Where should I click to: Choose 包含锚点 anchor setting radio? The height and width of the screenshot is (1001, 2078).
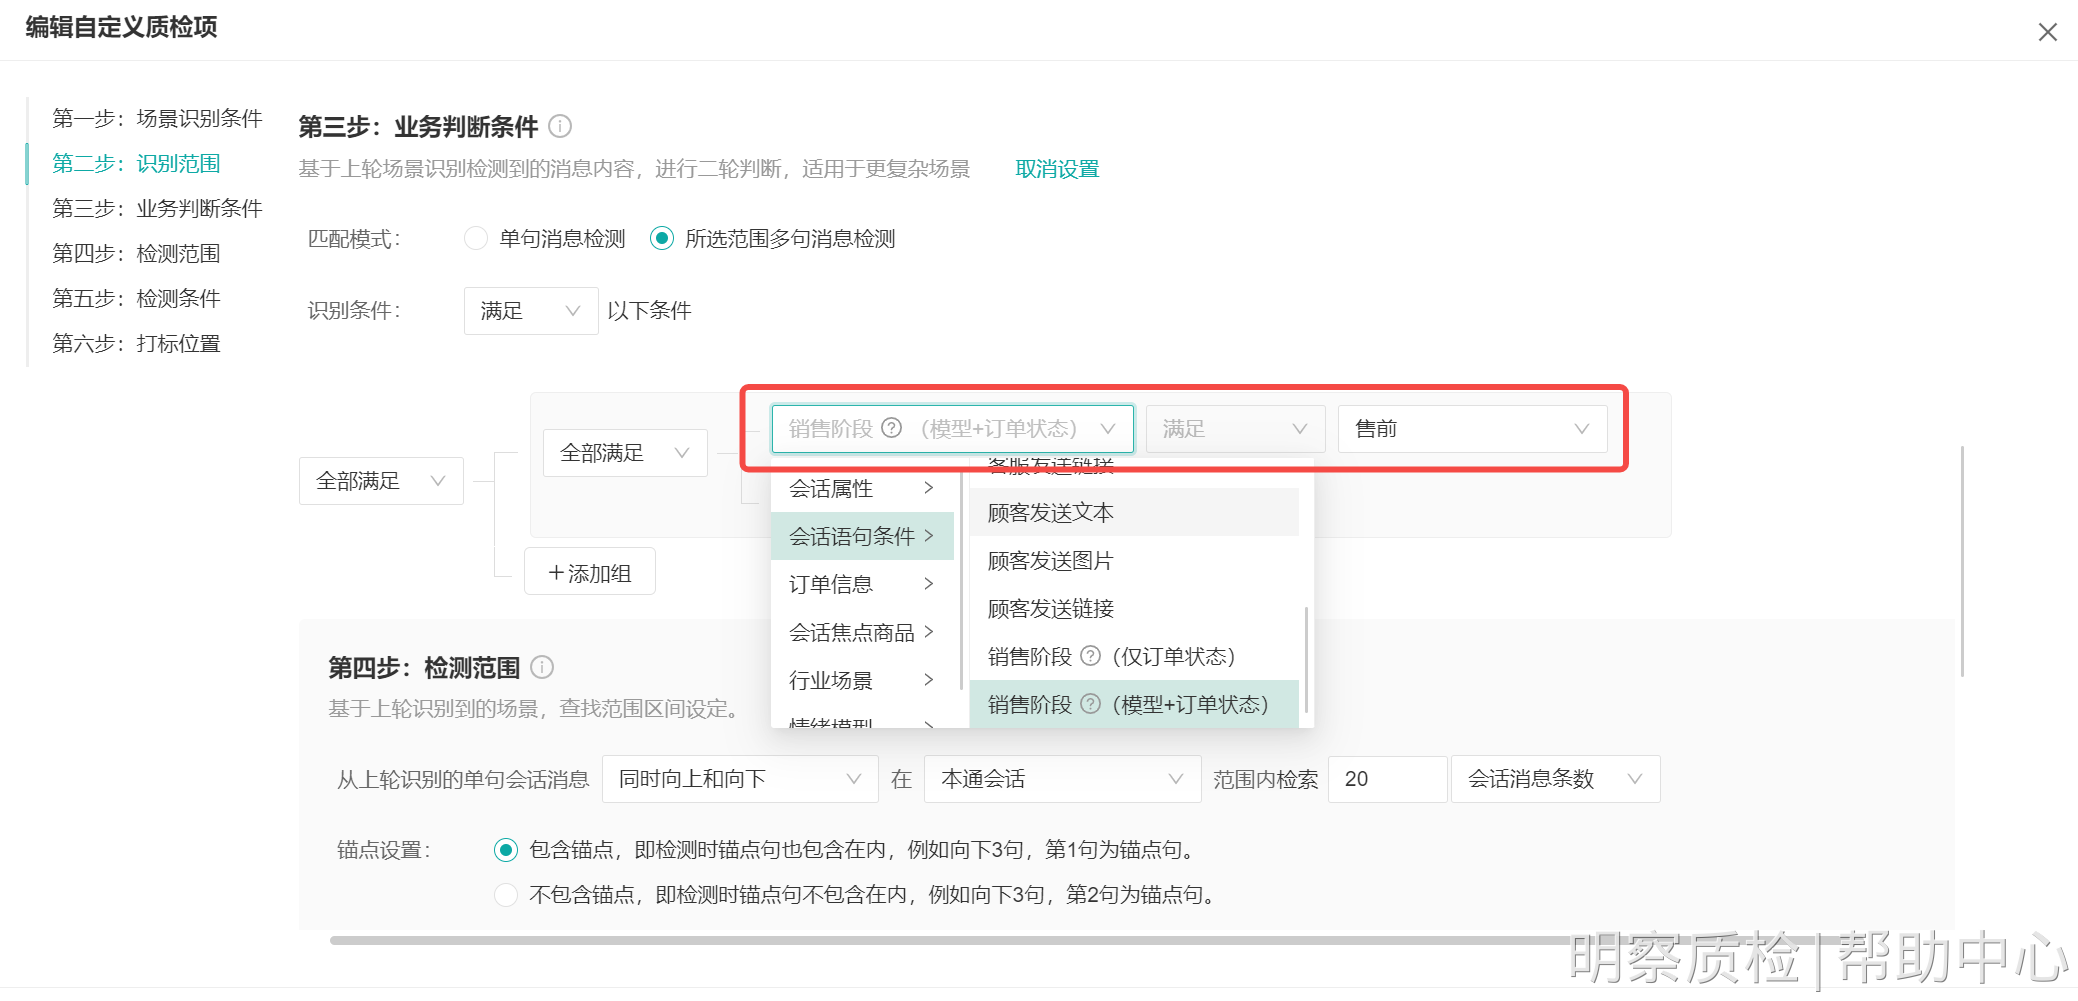(506, 850)
